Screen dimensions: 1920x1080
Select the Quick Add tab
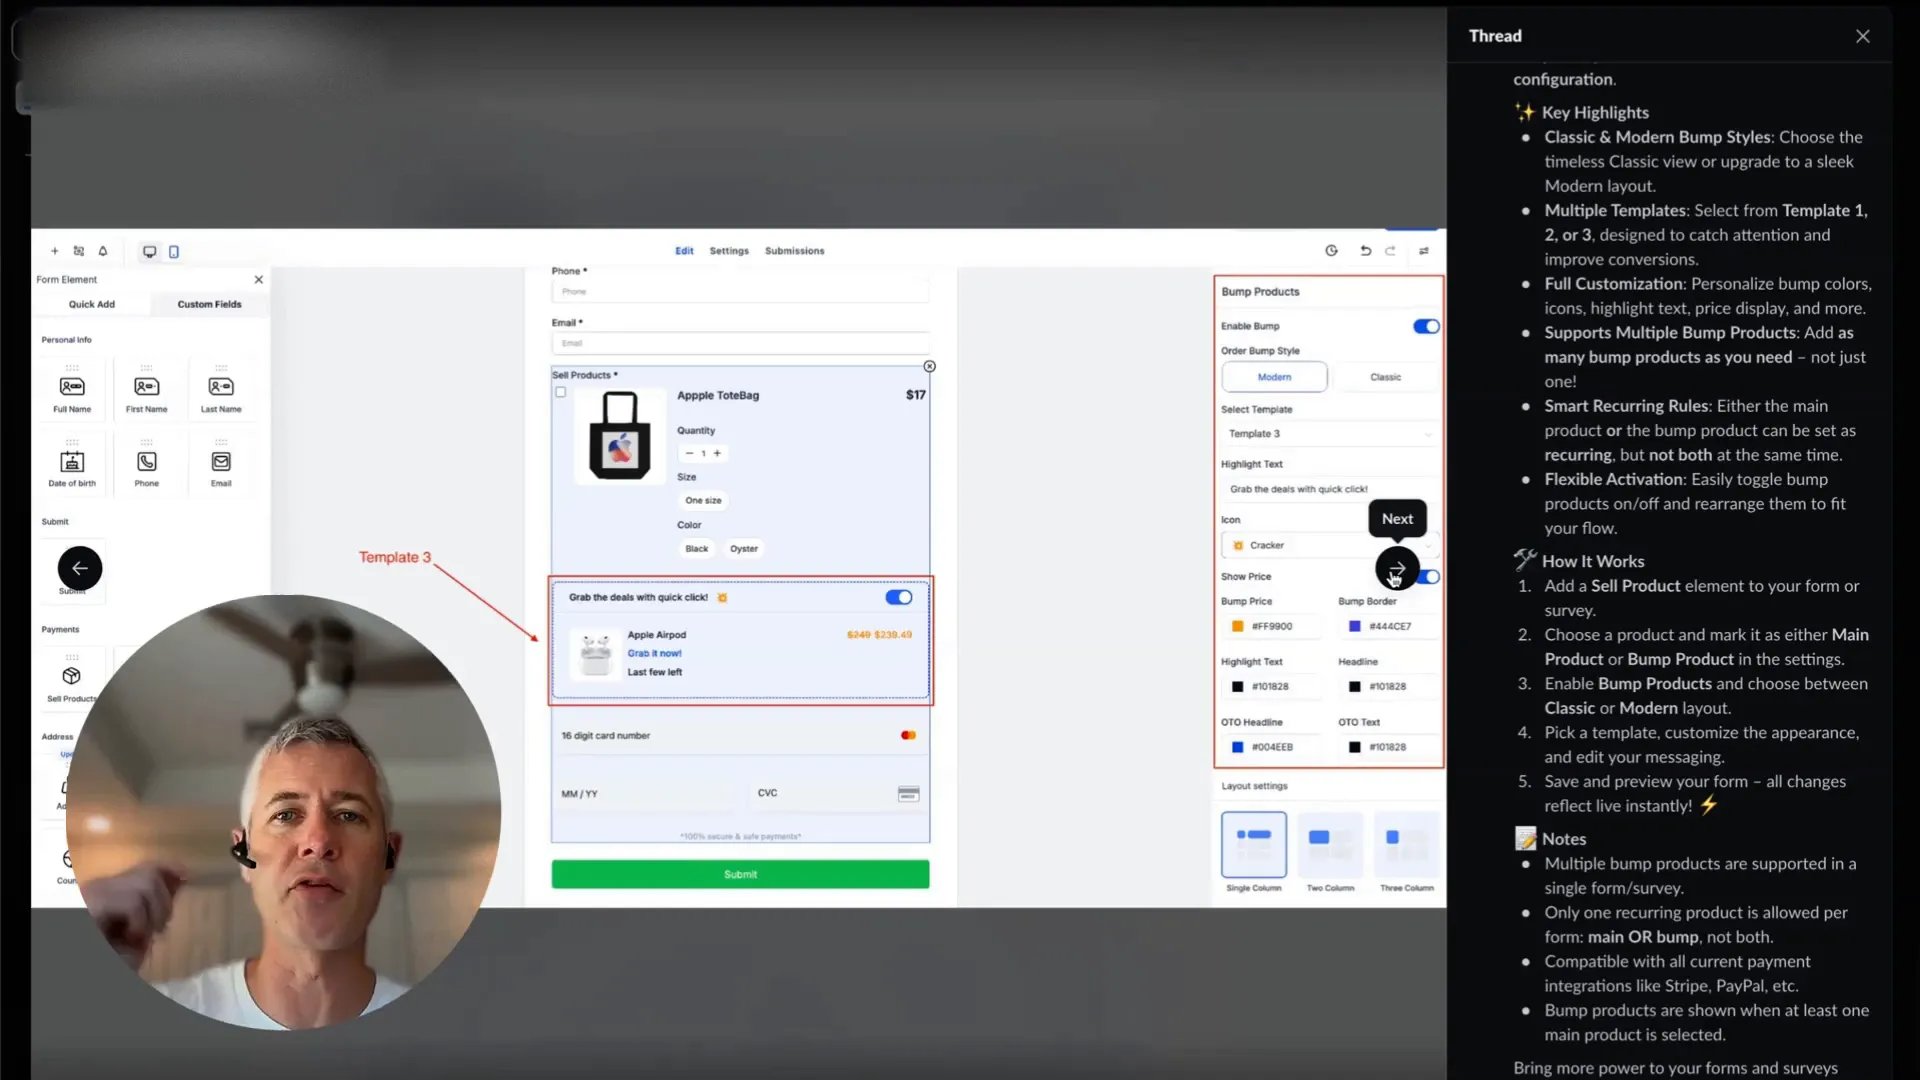tap(92, 304)
